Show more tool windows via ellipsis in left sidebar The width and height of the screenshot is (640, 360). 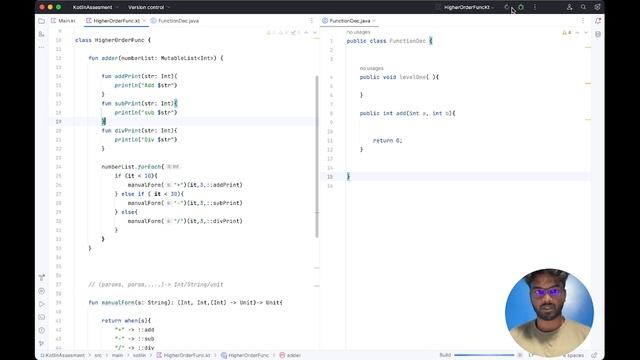(x=42, y=47)
